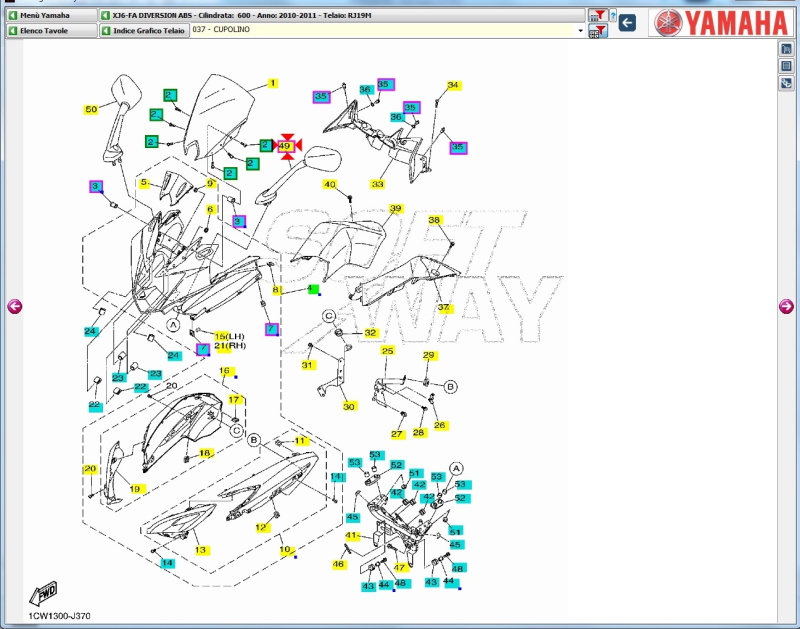Click the Indice Grafico Telaio button
Screen dimensions: 800x629
[144, 31]
